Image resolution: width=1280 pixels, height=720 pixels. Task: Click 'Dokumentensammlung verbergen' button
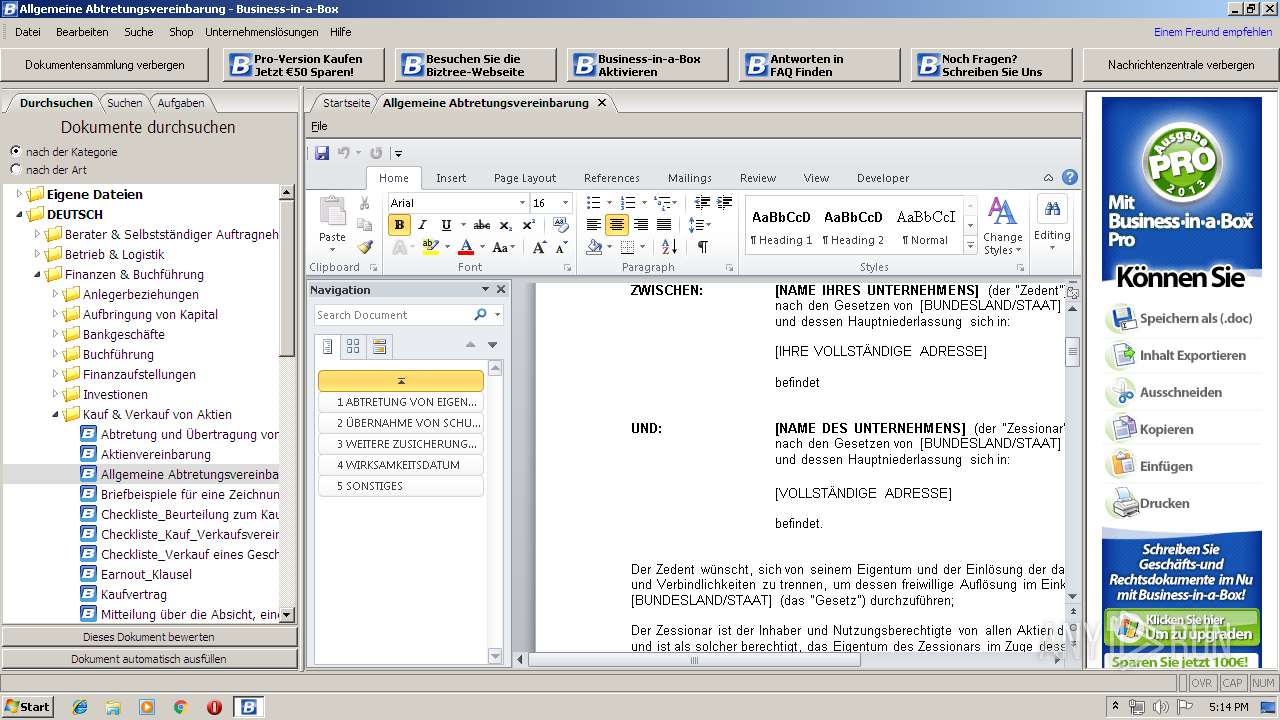[x=105, y=65]
